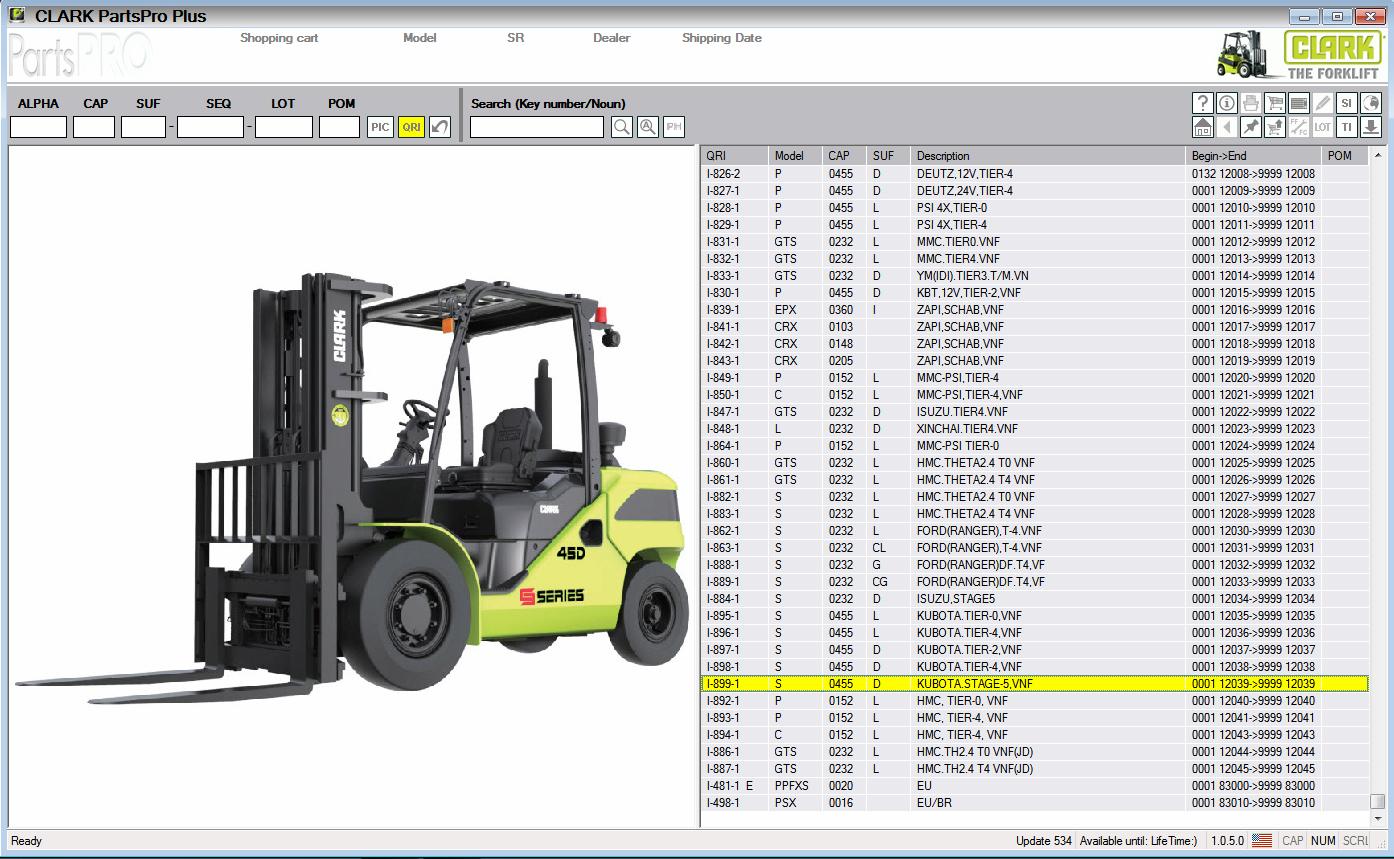
Task: Sort by the Begin->End column header
Action: [x=1254, y=156]
